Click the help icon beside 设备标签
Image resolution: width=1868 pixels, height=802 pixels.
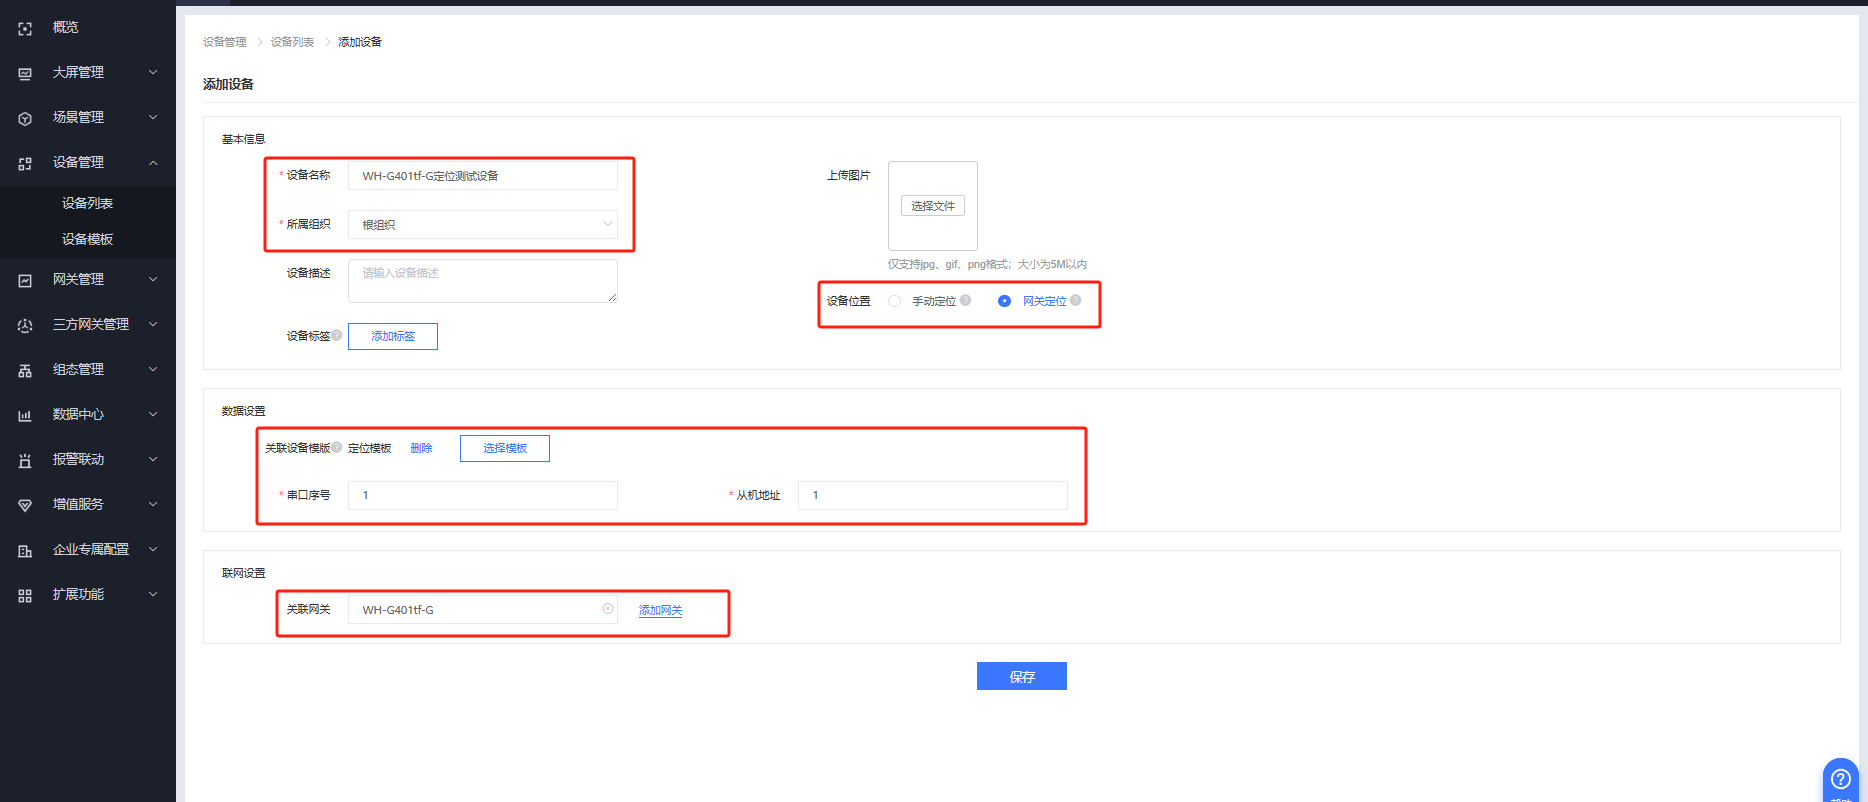[337, 335]
